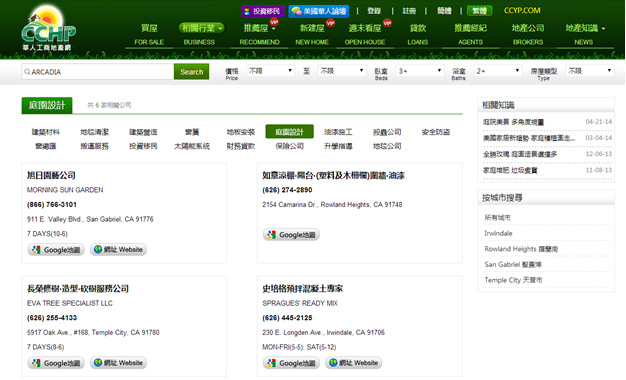Viewport: 626px width, 380px height.
Task: Click the magnifier icon in search box
Action: pos(27,72)
